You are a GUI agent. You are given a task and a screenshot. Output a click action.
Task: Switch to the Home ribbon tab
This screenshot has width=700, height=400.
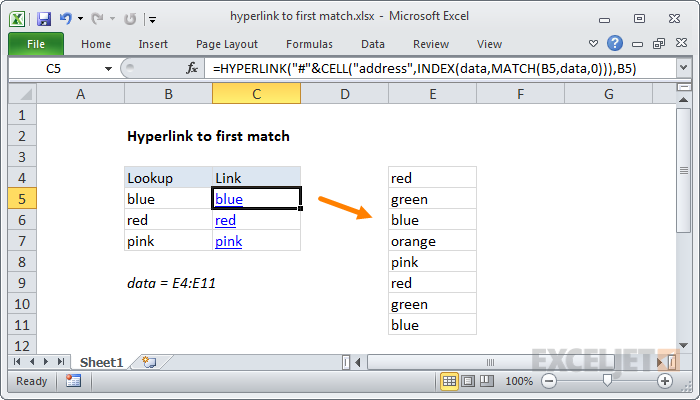click(x=96, y=44)
